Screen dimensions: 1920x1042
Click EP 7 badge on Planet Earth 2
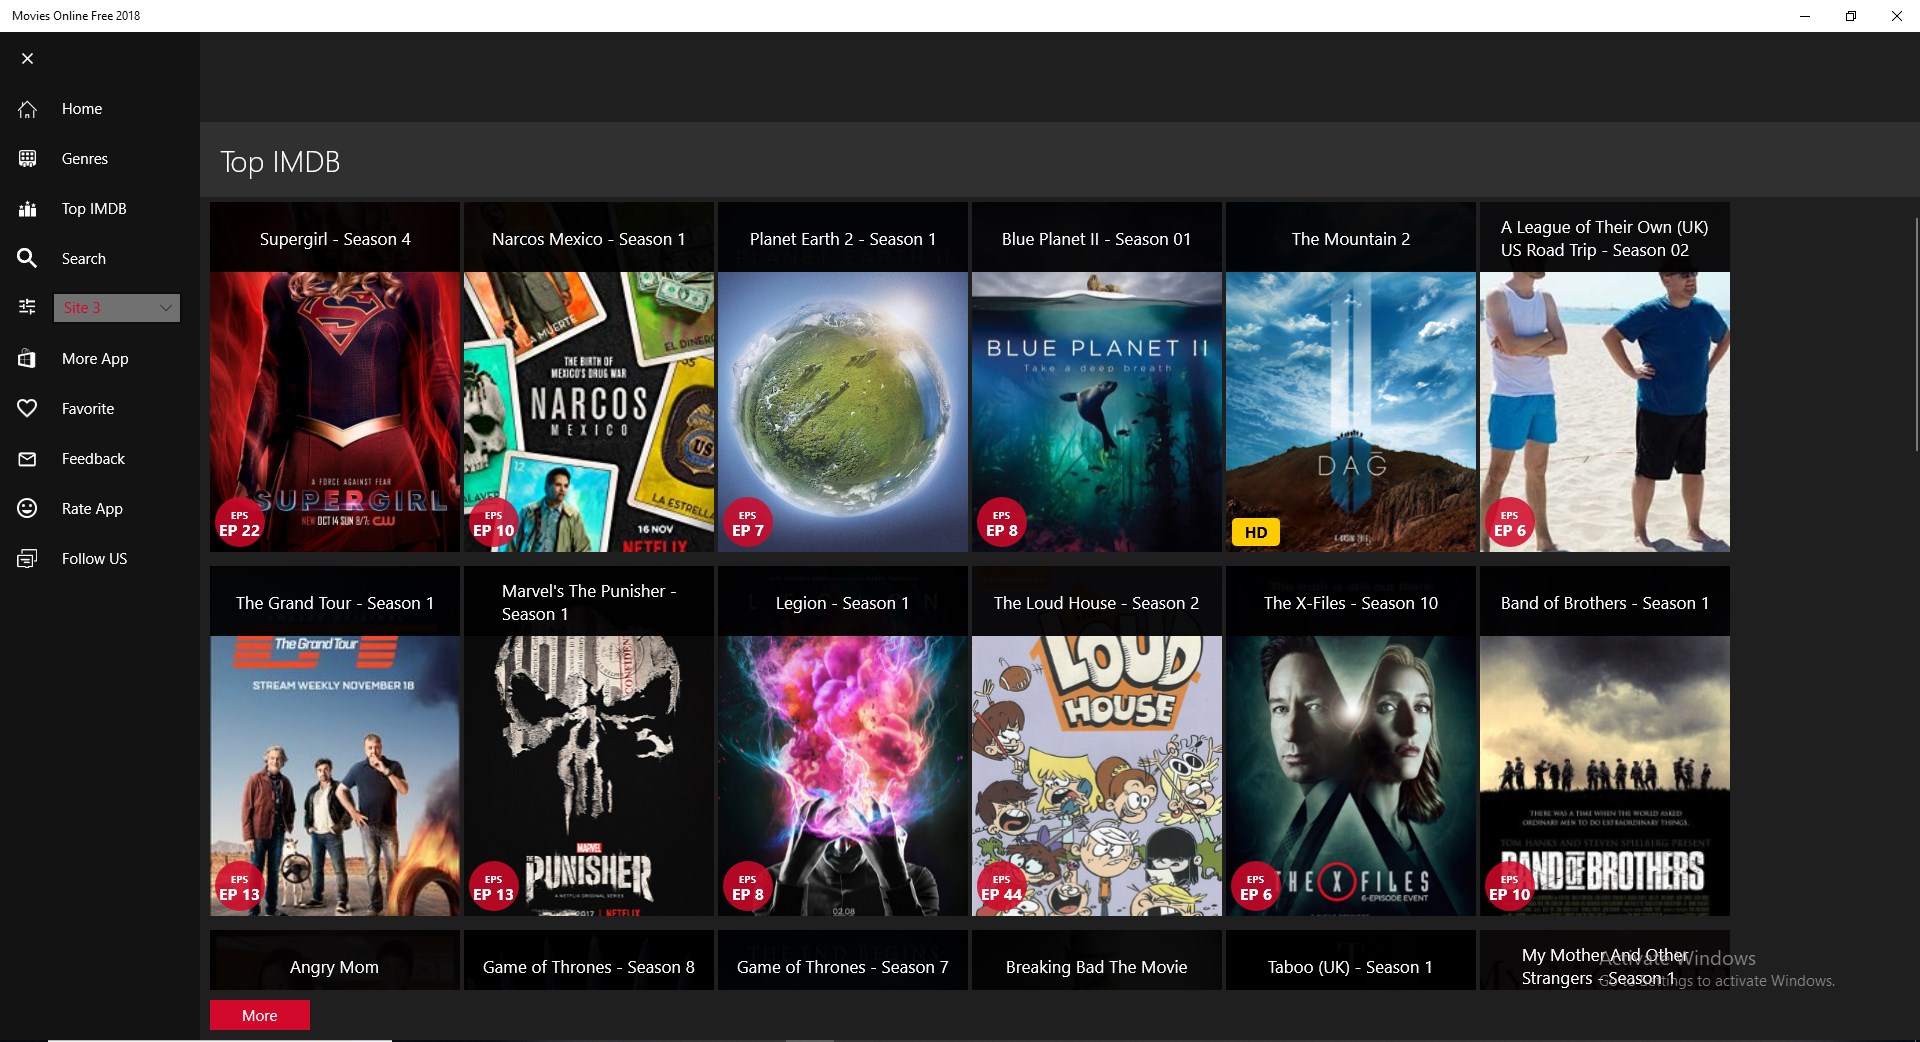[747, 523]
